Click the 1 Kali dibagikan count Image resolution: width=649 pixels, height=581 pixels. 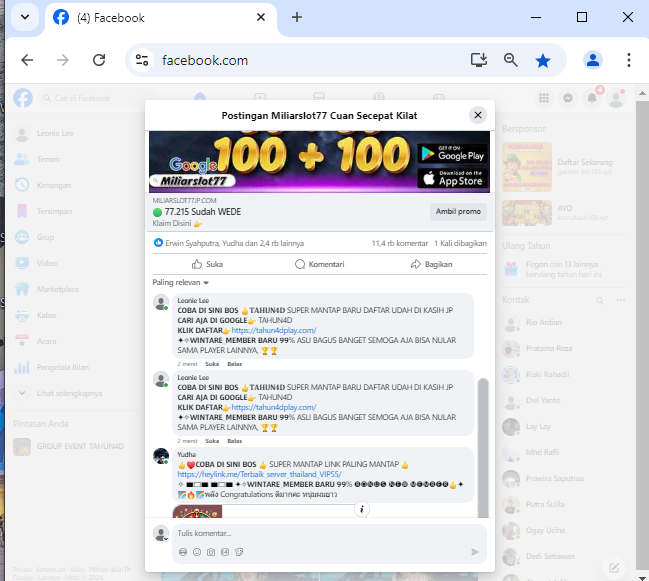pyautogui.click(x=460, y=243)
